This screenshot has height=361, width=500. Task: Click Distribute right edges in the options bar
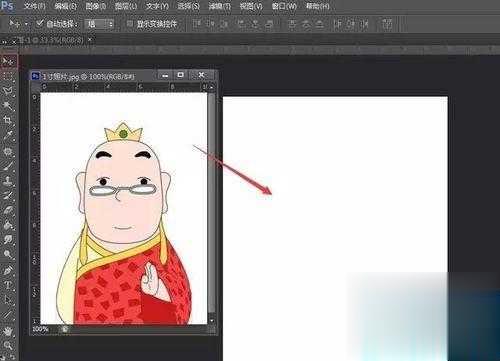[365, 23]
